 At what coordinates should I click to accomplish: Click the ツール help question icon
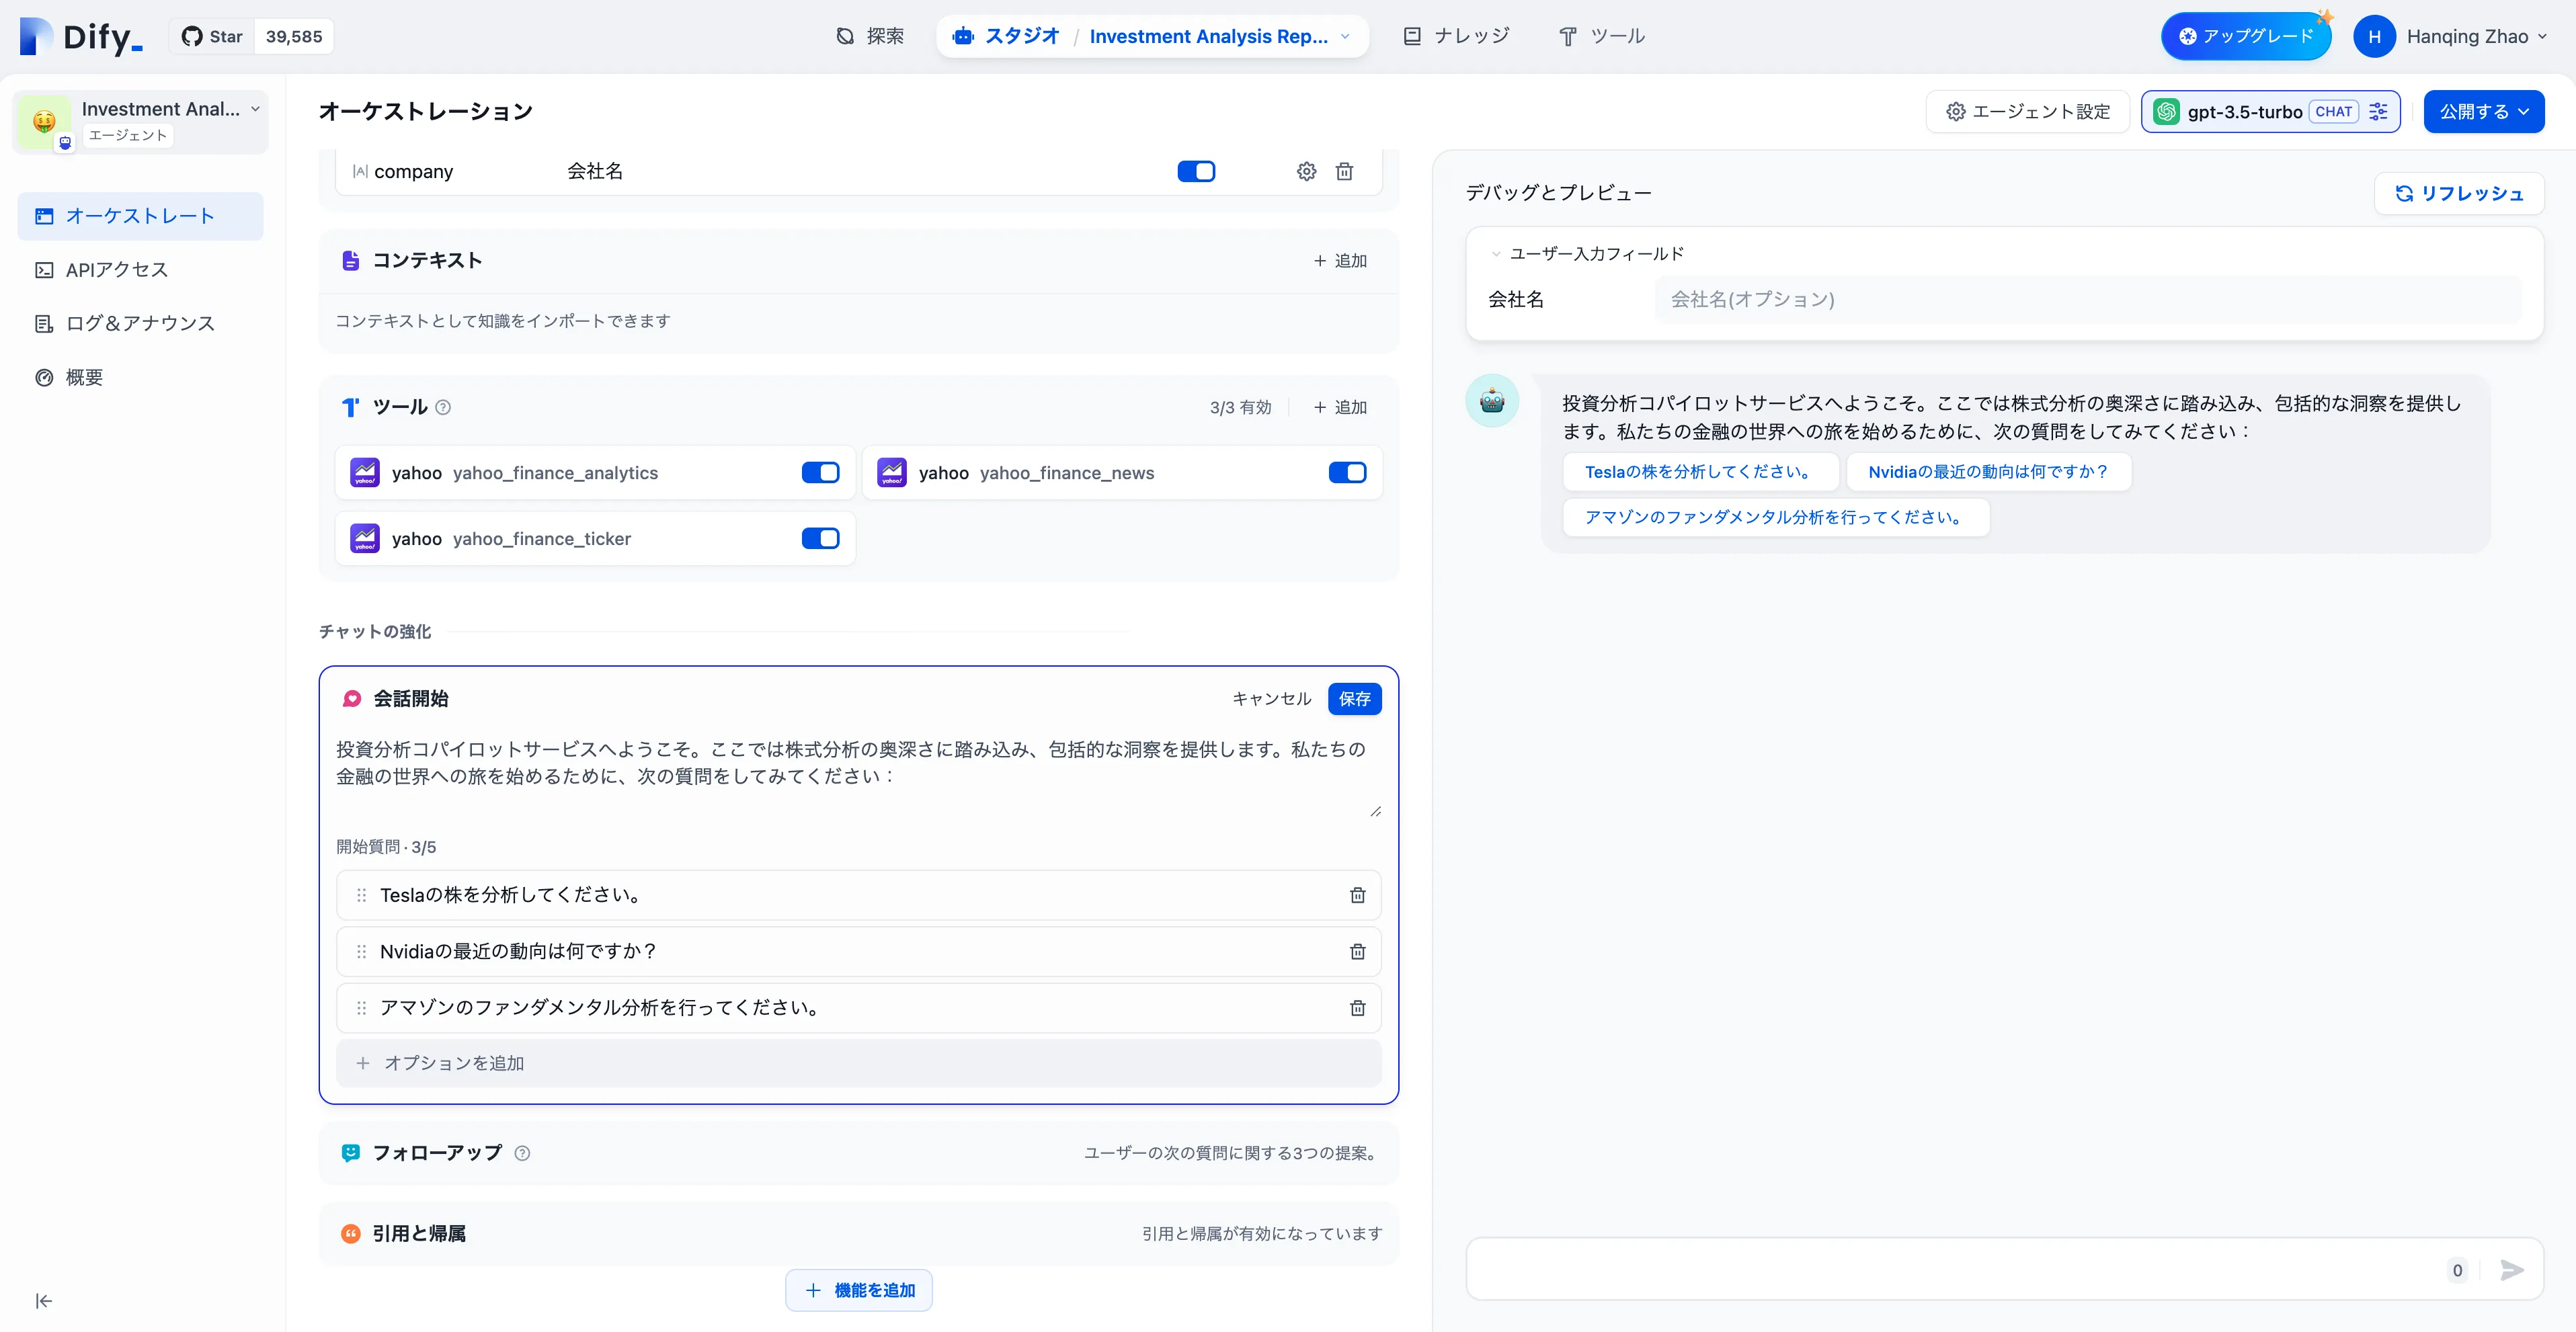[x=443, y=407]
